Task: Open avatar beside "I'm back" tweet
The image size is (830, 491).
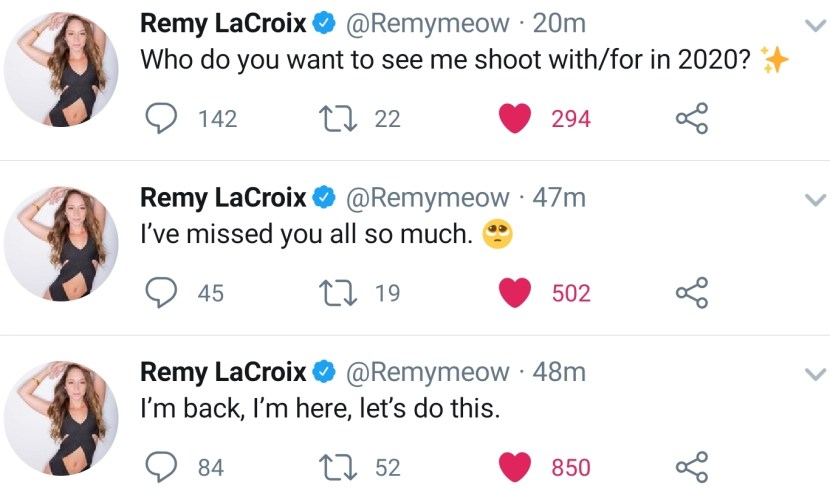Action: (63, 417)
